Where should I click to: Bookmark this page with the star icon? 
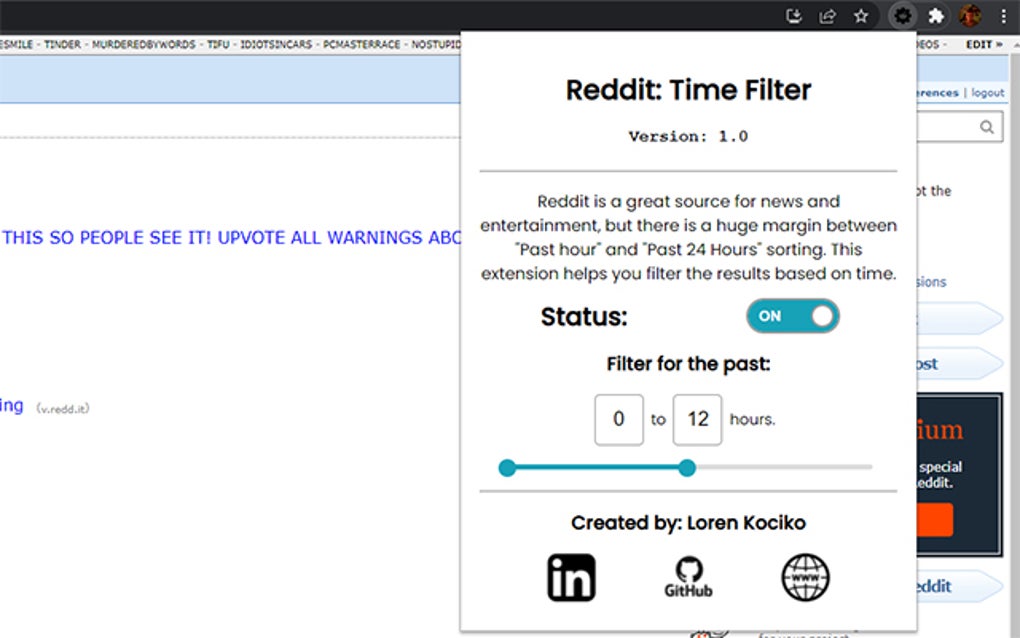pos(861,16)
